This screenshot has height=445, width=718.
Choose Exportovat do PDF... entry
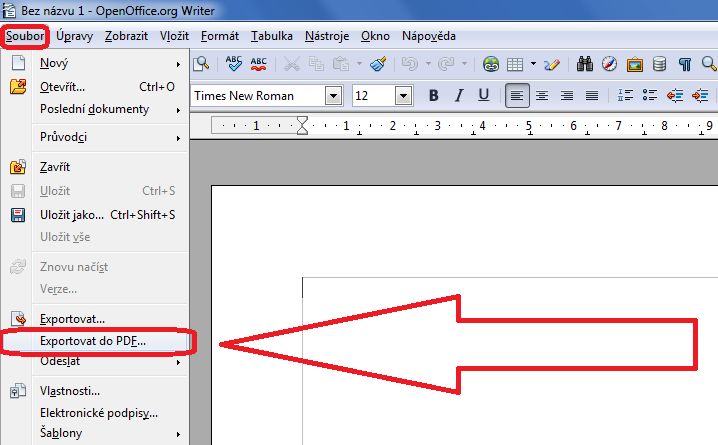click(95, 341)
